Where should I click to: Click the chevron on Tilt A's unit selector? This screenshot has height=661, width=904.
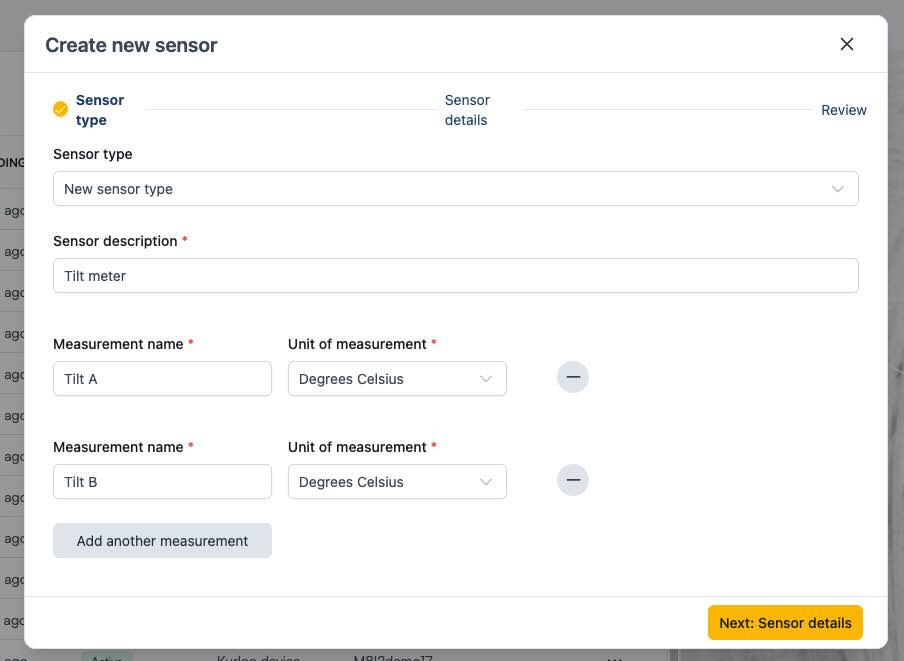[x=487, y=378]
